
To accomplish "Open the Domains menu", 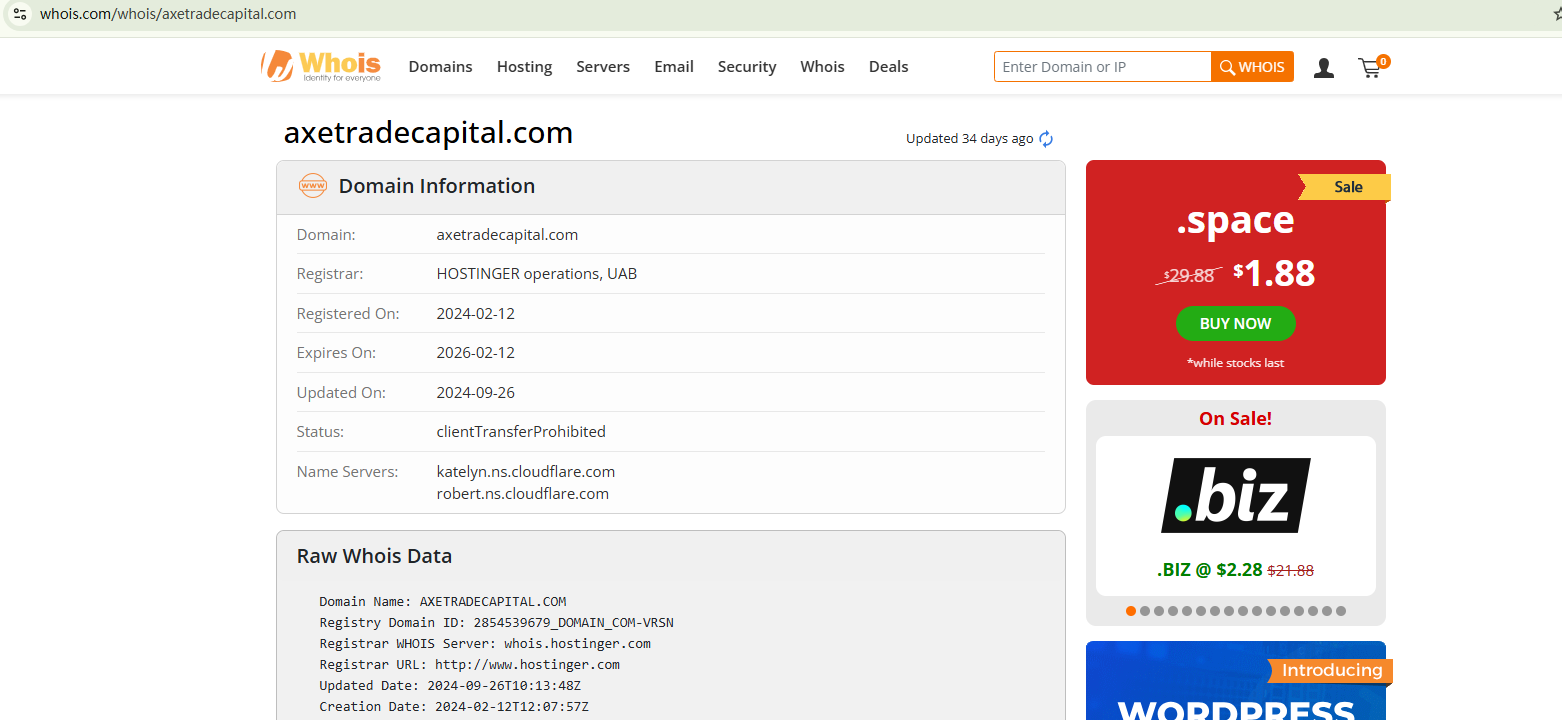I will click(440, 67).
